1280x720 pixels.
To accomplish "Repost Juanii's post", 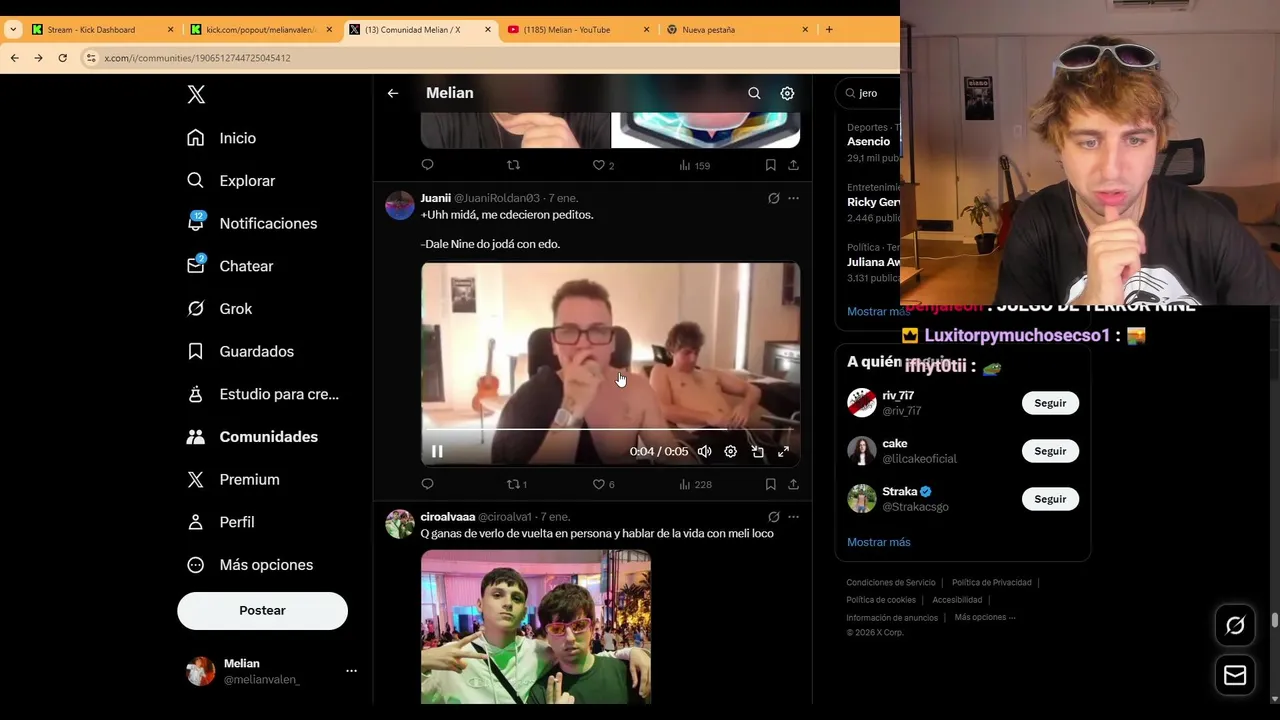I will coord(516,484).
